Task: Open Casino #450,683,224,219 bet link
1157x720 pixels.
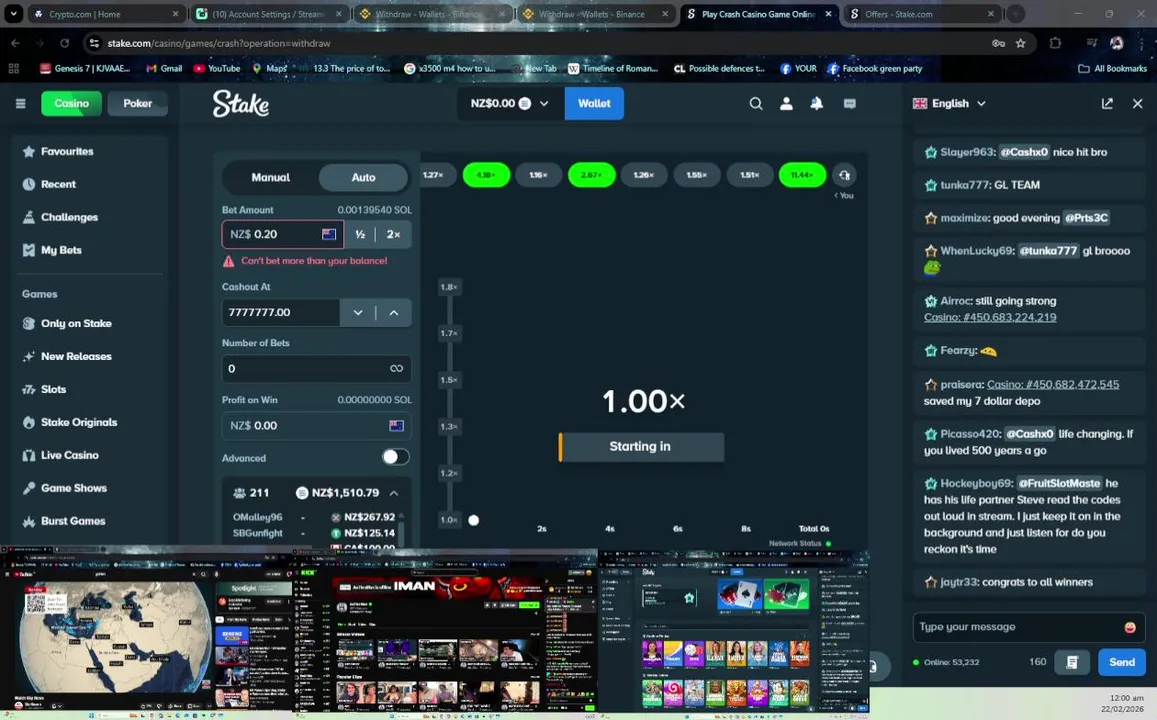Action: [990, 317]
